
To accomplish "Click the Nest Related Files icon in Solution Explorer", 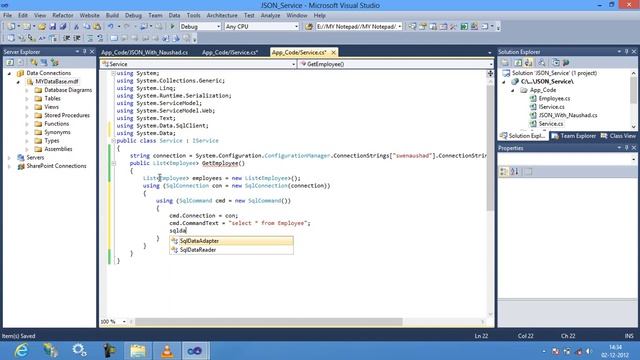I will coord(529,62).
